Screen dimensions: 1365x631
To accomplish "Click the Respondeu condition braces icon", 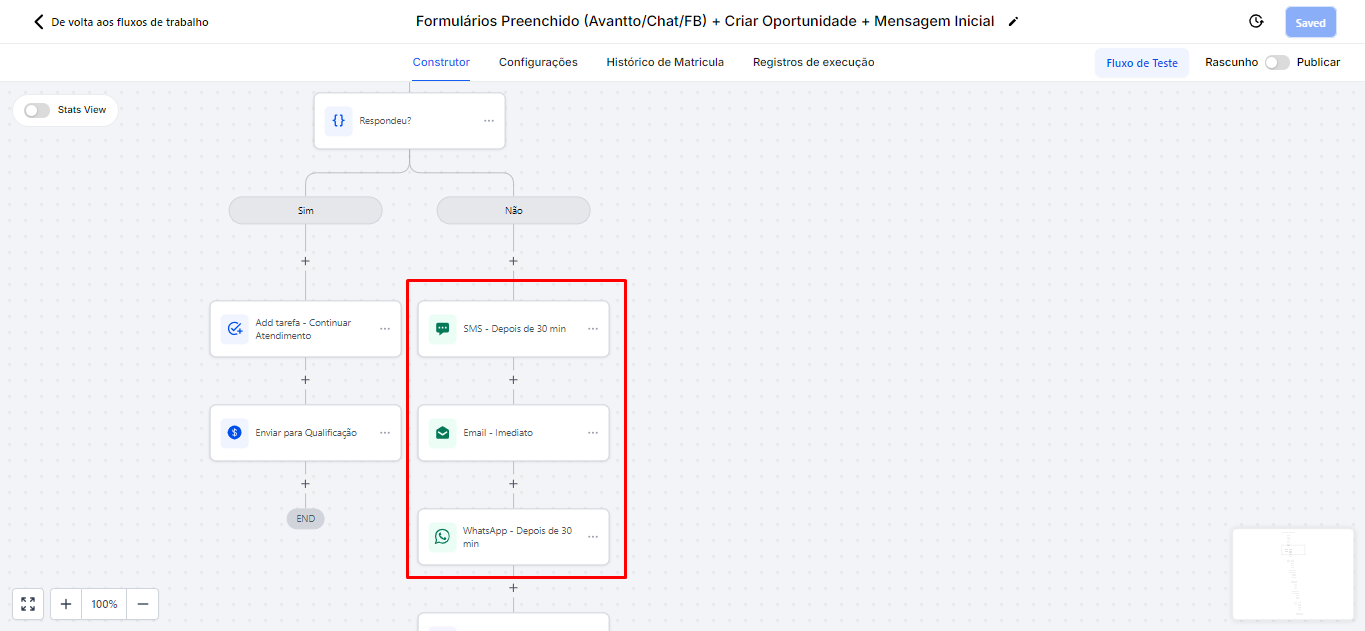I will click(x=338, y=121).
